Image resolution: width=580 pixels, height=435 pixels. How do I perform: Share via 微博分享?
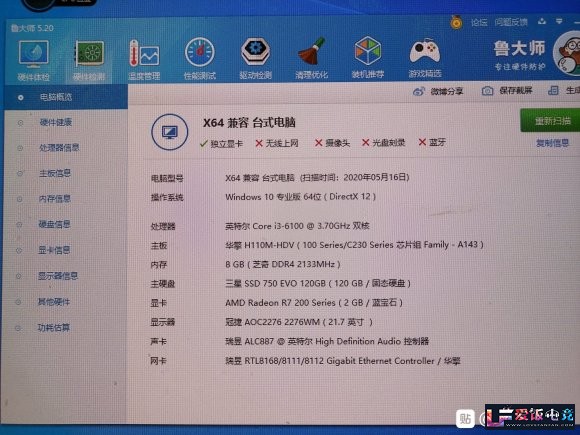(438, 91)
